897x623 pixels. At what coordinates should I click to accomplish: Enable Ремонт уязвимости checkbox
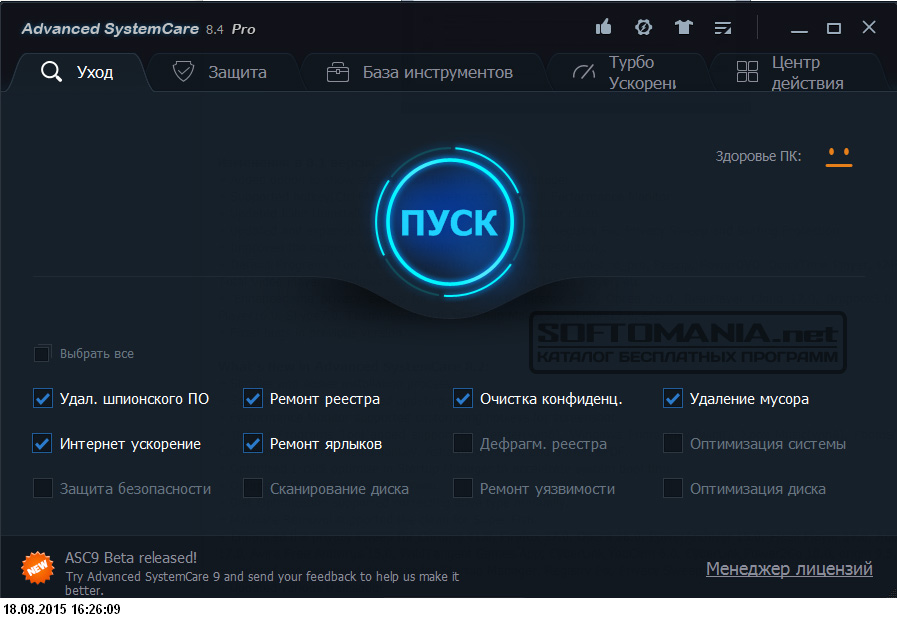(463, 489)
